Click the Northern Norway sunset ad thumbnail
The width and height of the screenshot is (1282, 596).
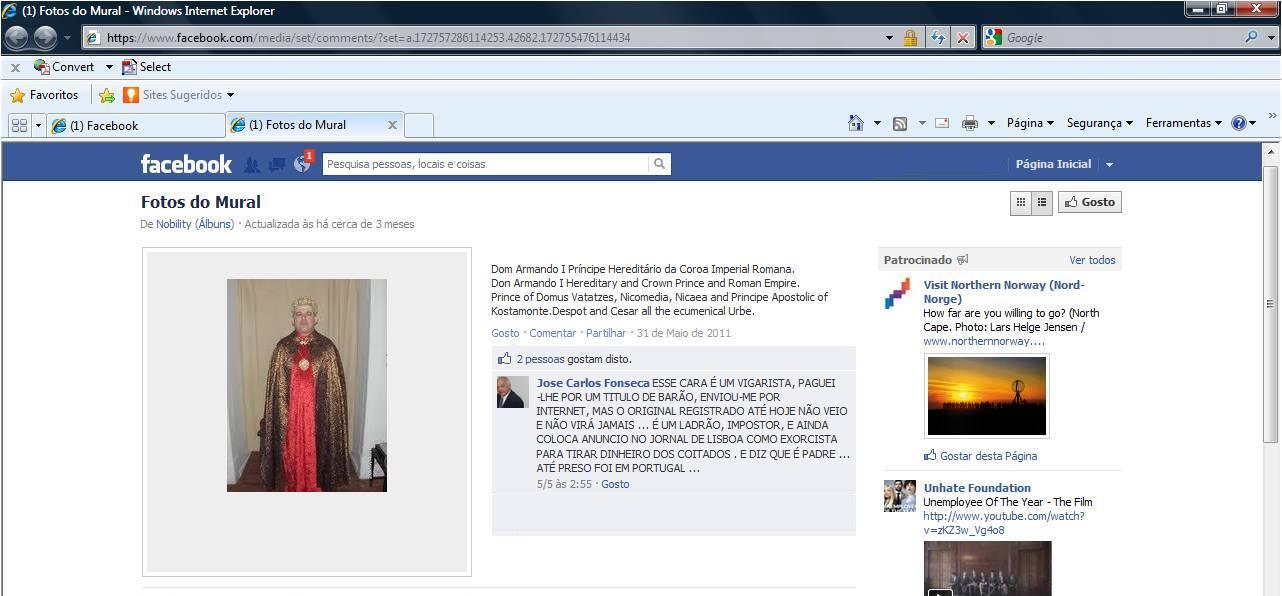[x=986, y=396]
